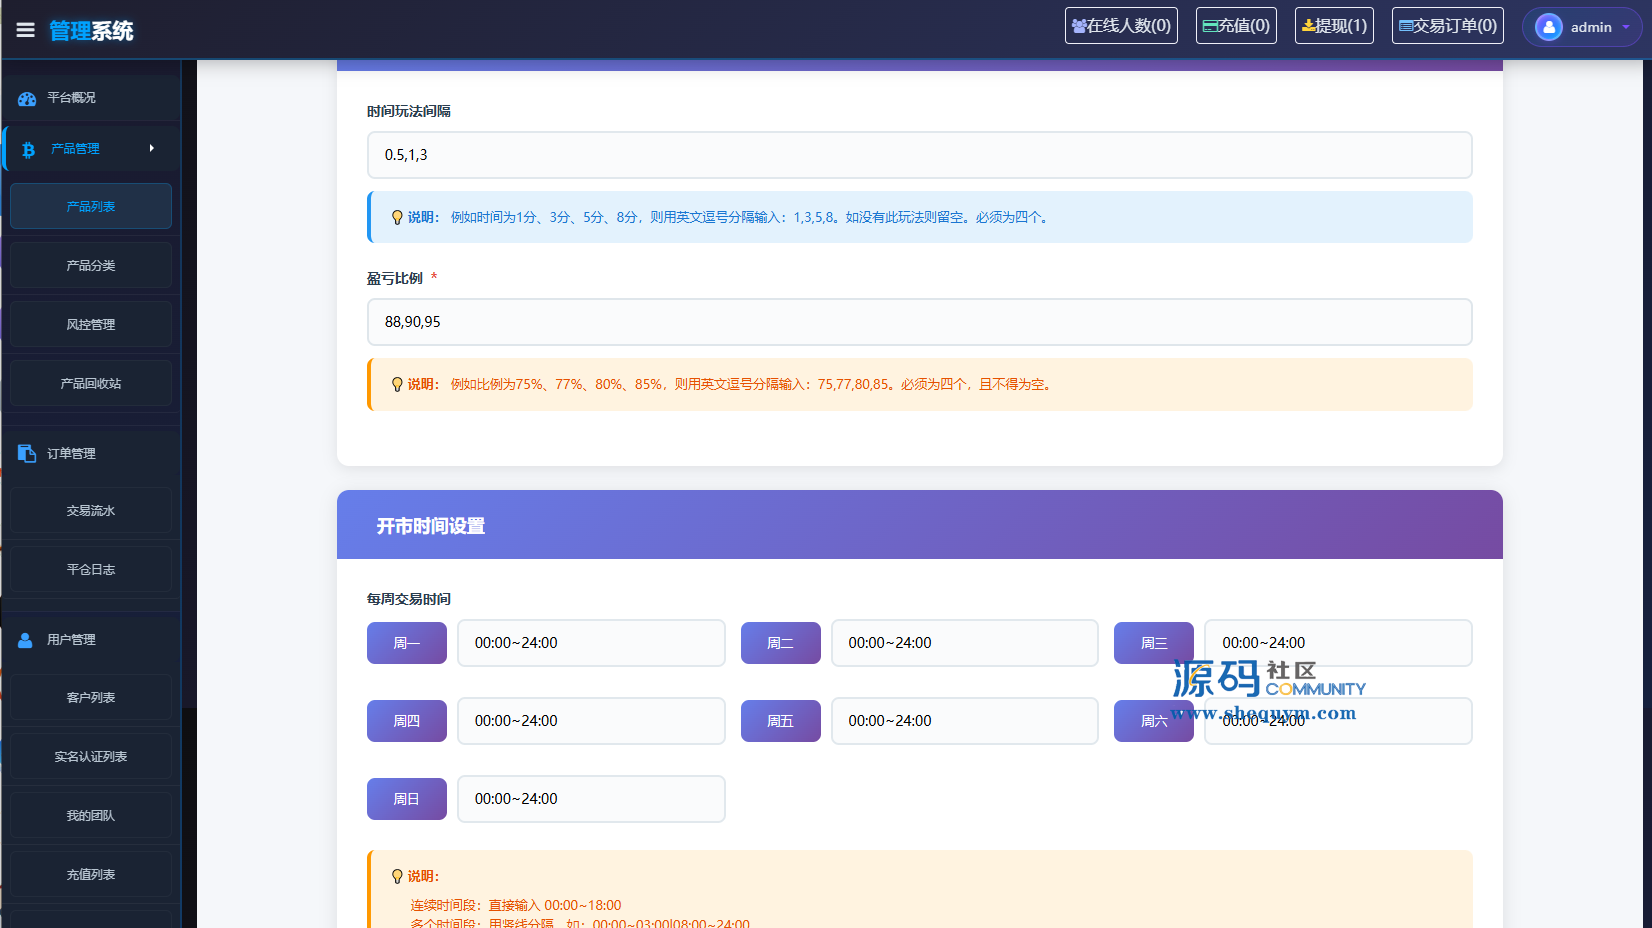Click the 订单管理 document icon
Screen dimensions: 1652x928
27,454
